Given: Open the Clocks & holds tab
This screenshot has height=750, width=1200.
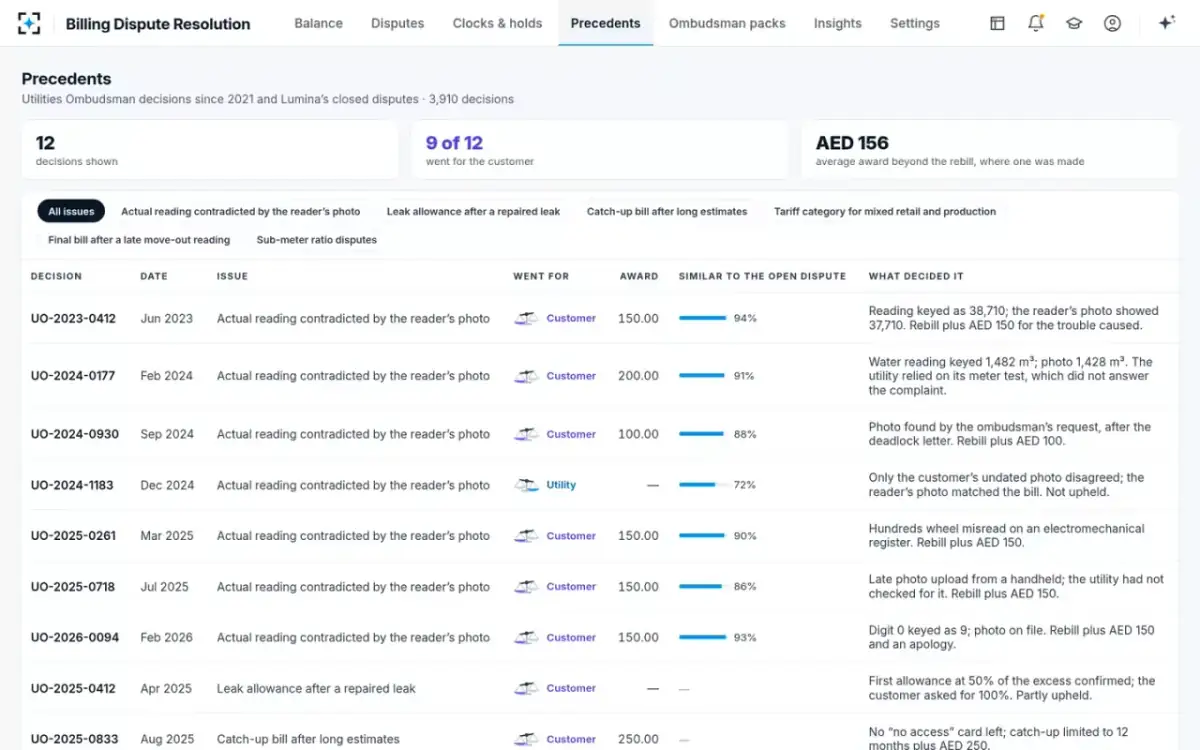Looking at the screenshot, I should pos(497,23).
